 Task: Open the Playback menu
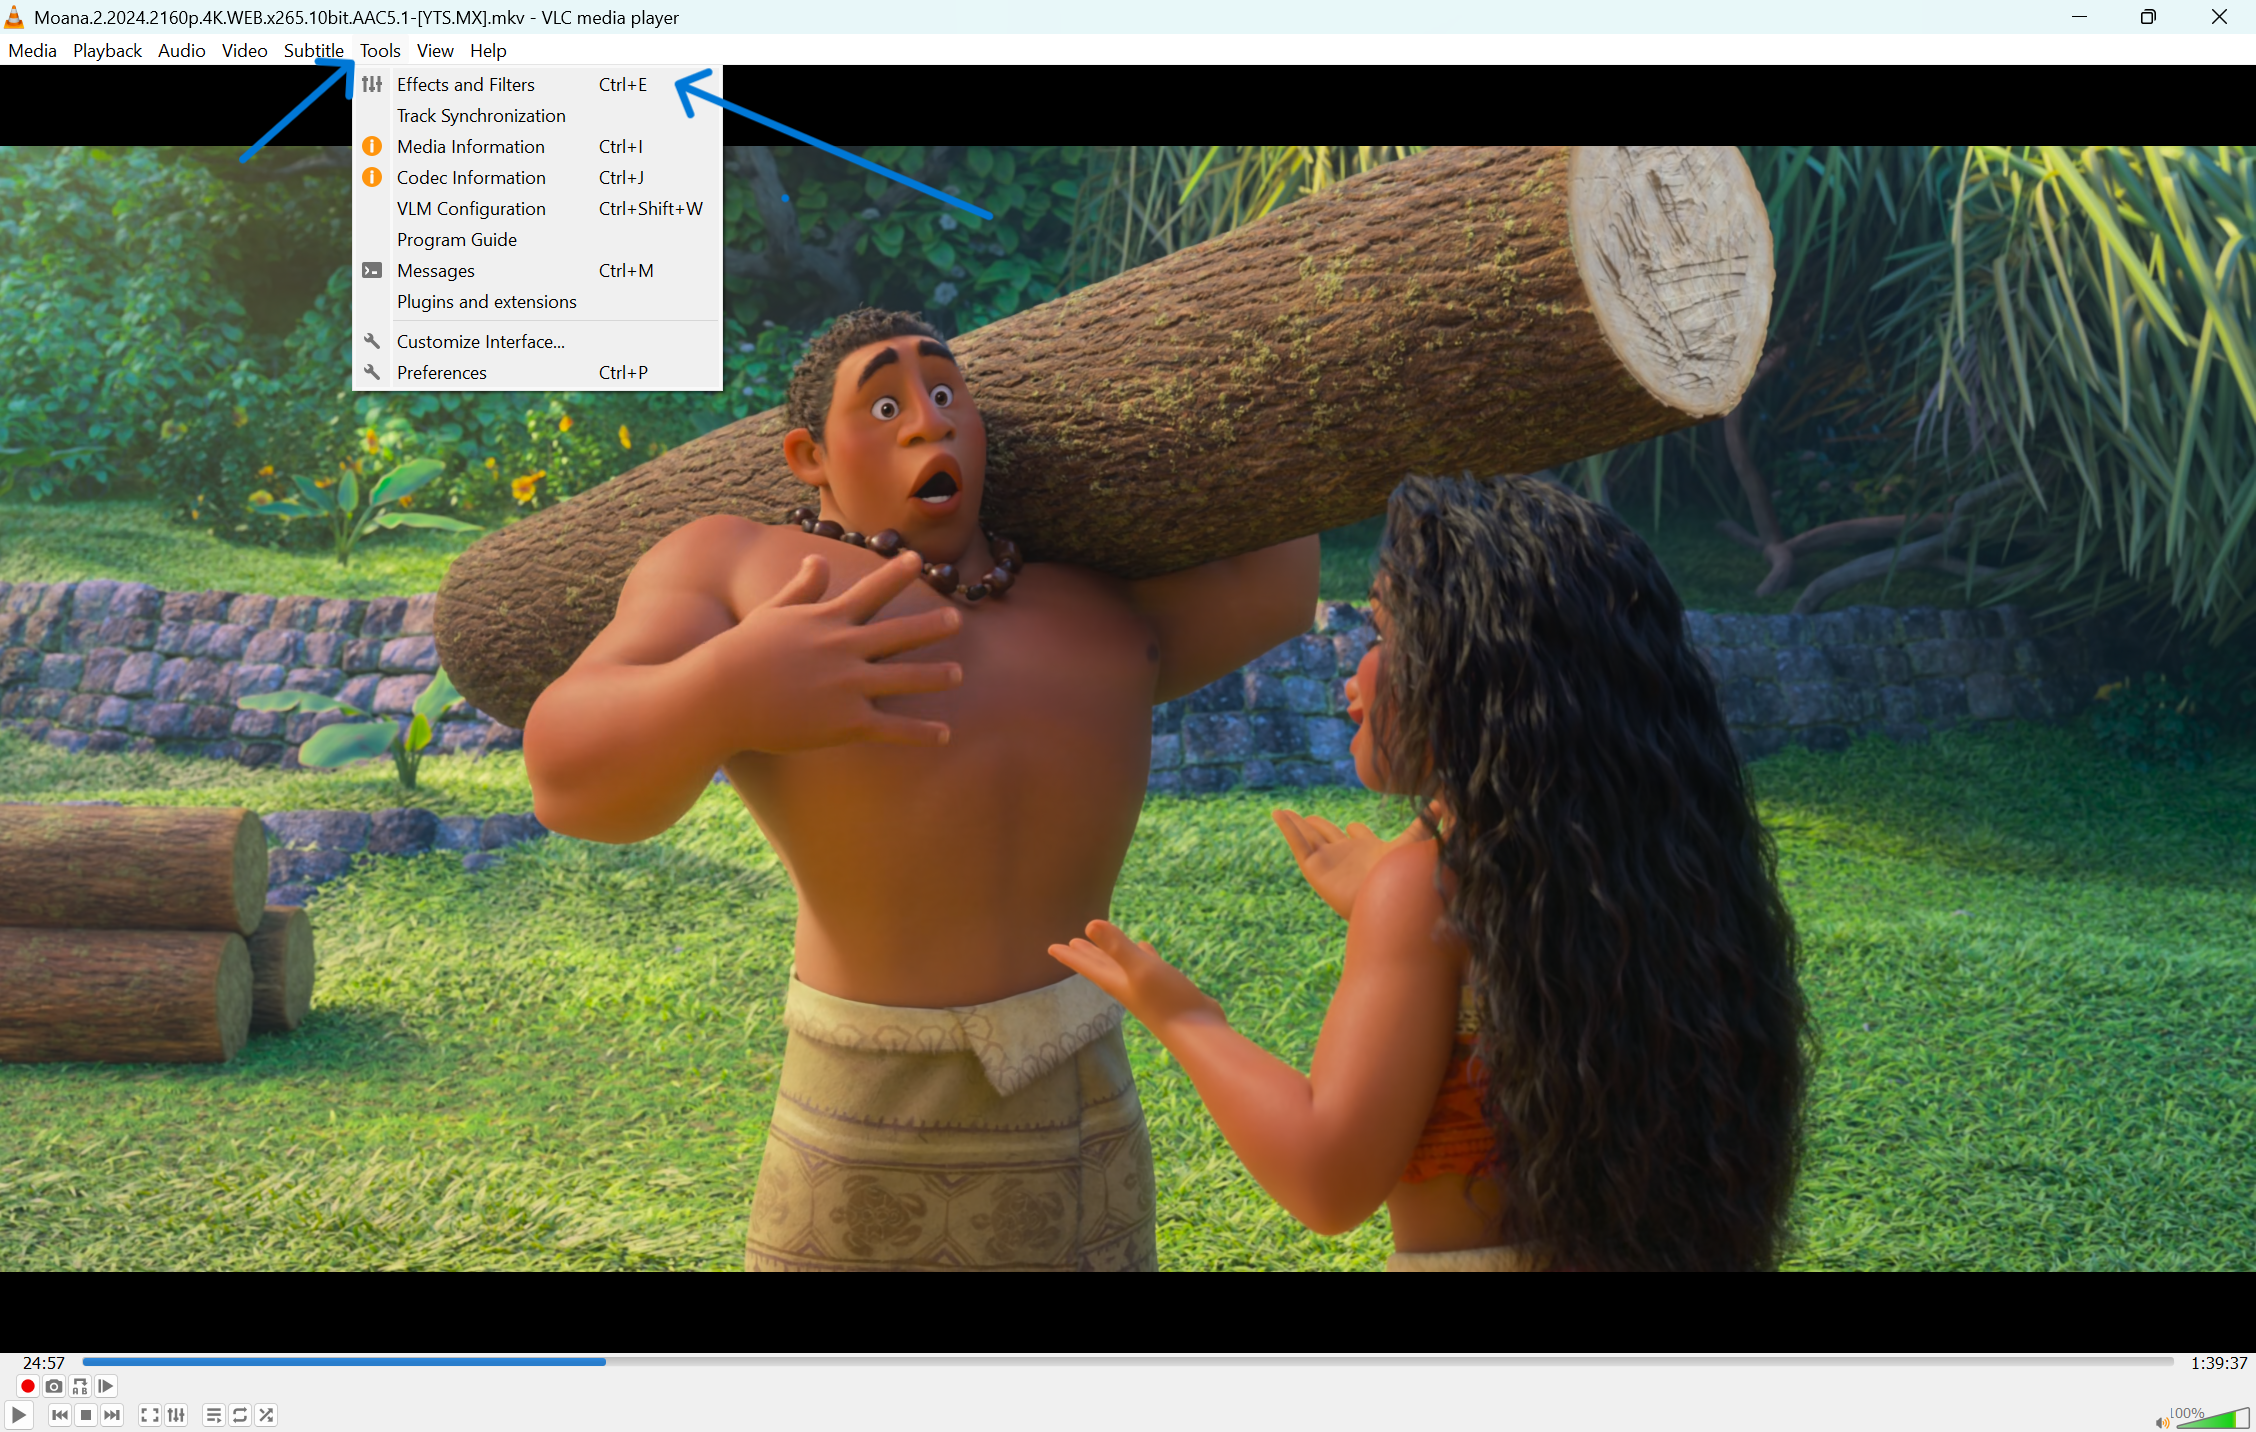coord(107,50)
